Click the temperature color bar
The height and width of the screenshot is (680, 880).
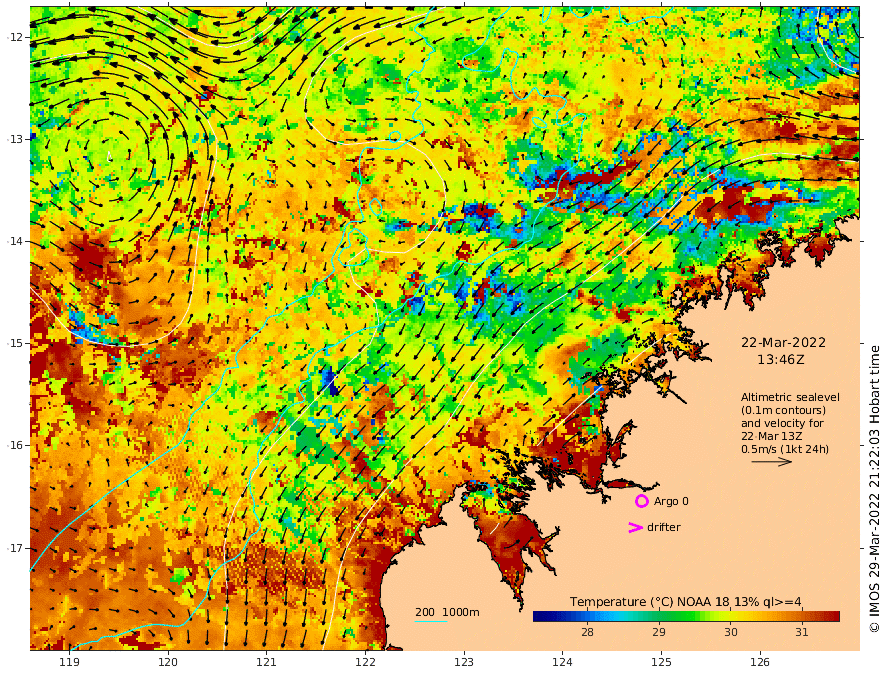click(x=686, y=616)
